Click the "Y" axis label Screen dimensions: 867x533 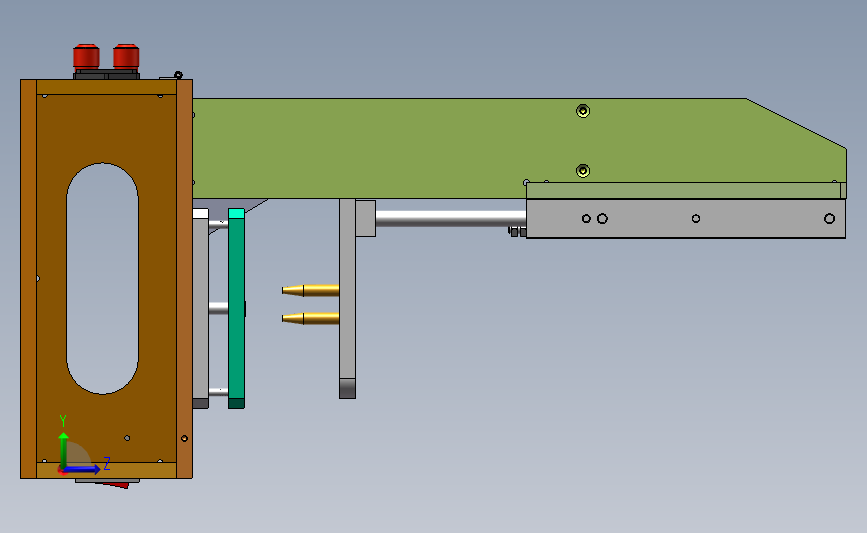(63, 422)
